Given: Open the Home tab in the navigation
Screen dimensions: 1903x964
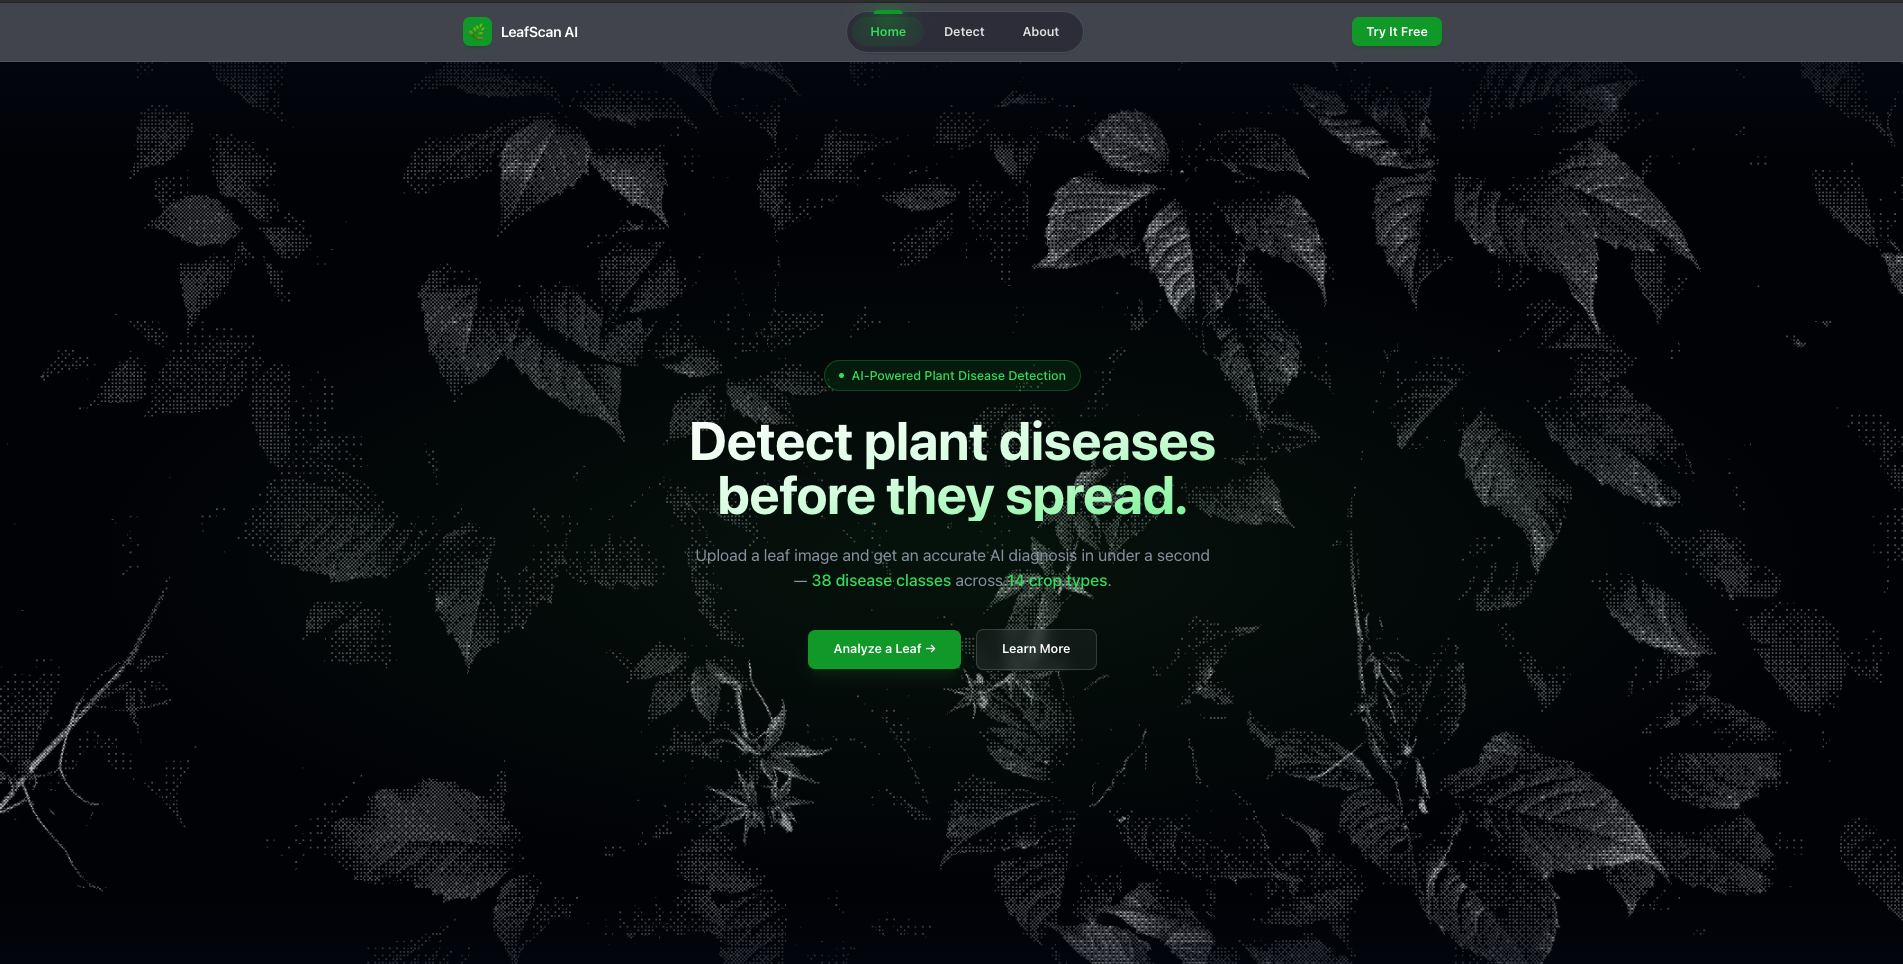Looking at the screenshot, I should [888, 31].
